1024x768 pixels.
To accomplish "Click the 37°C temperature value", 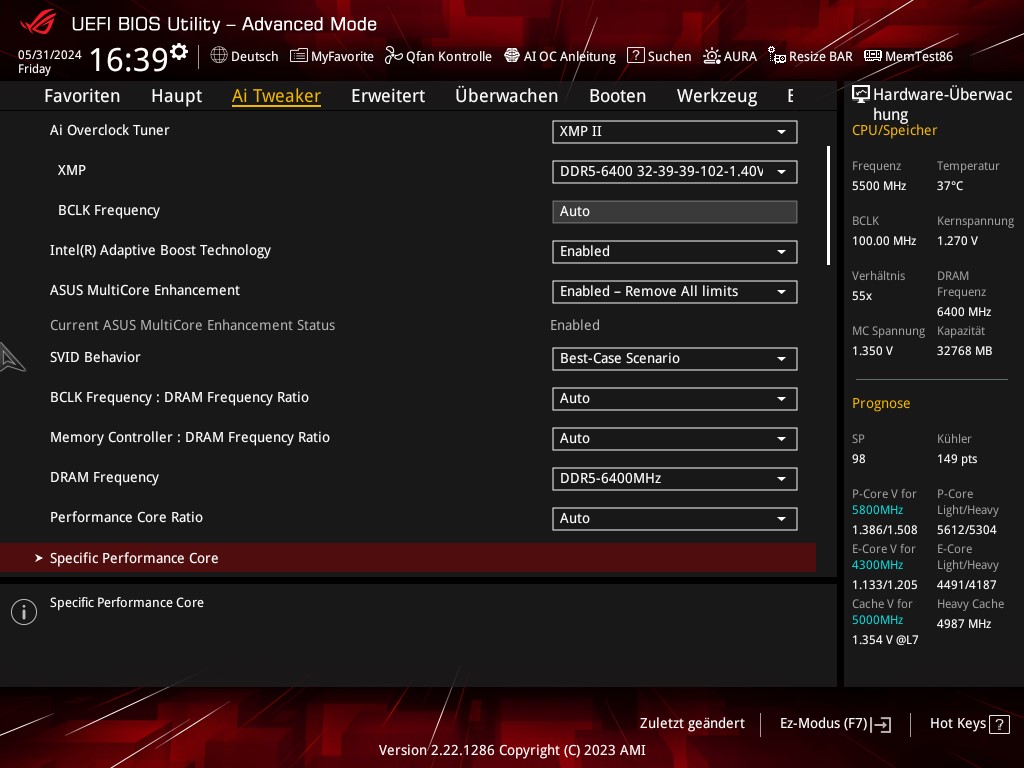I will 950,186.
